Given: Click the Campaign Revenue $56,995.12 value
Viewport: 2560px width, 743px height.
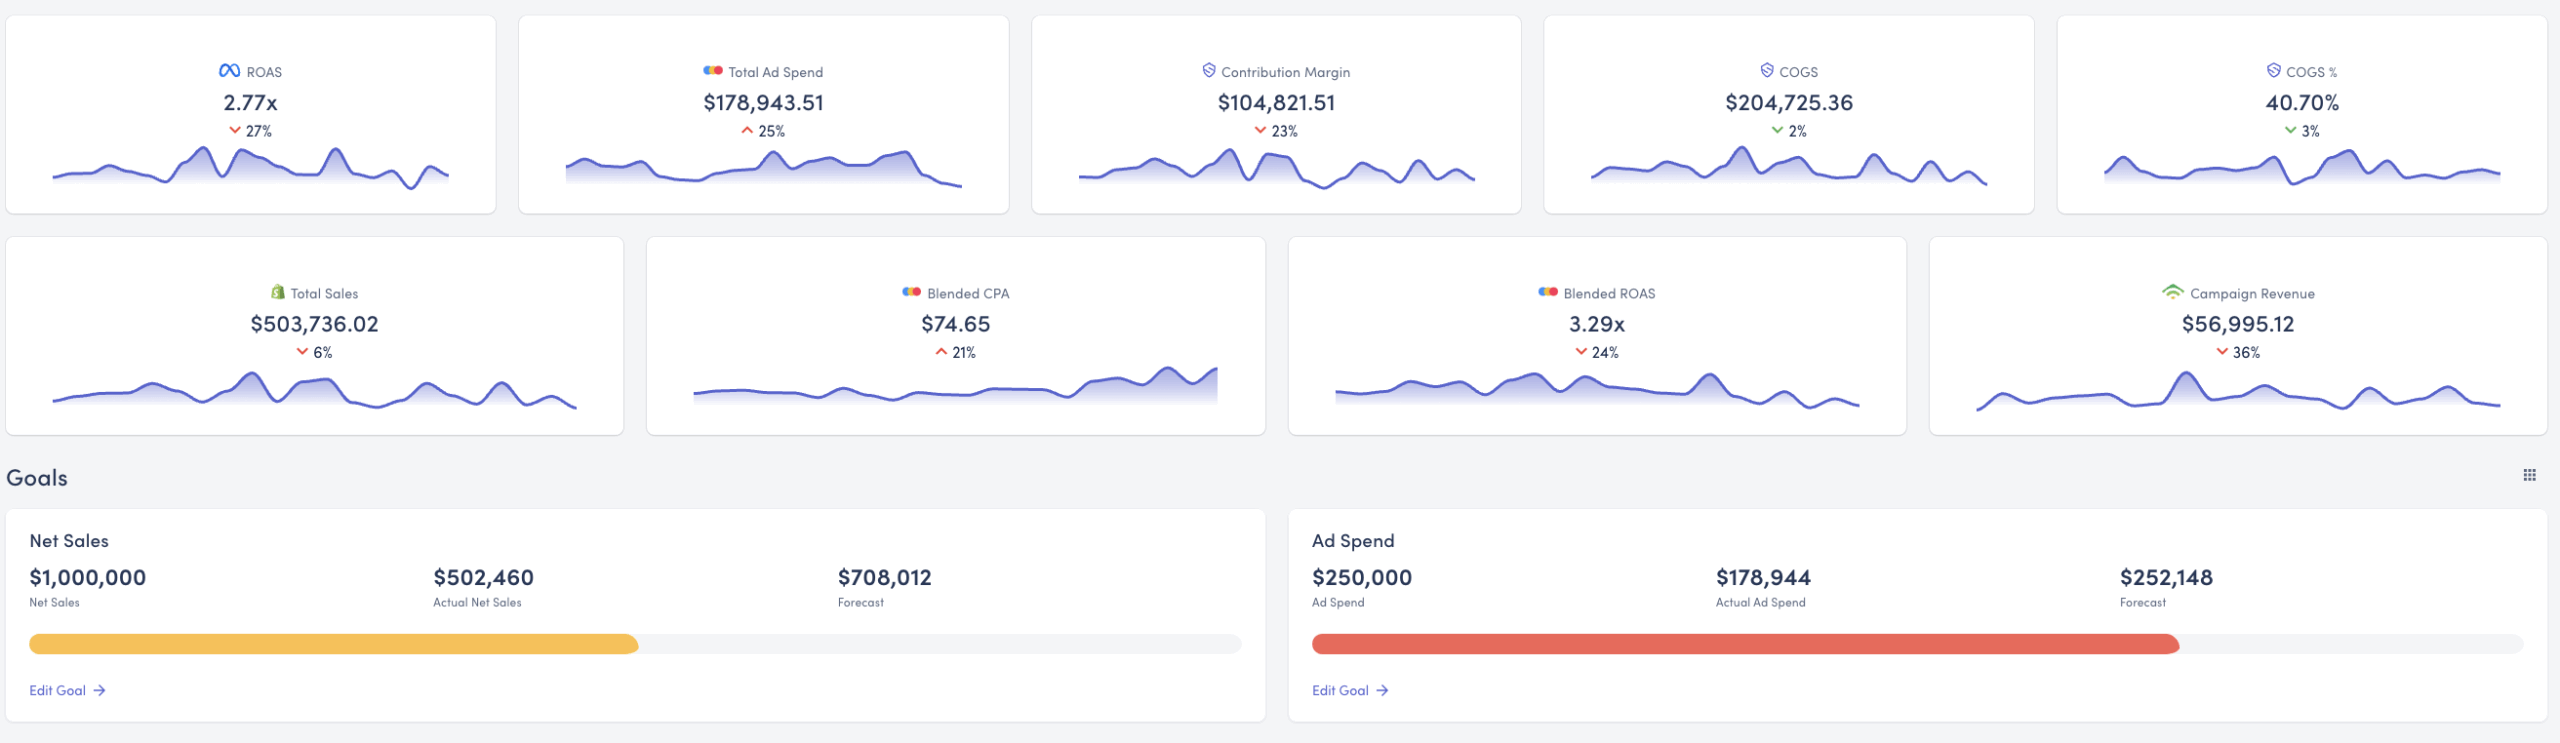Looking at the screenshot, I should click(2237, 324).
